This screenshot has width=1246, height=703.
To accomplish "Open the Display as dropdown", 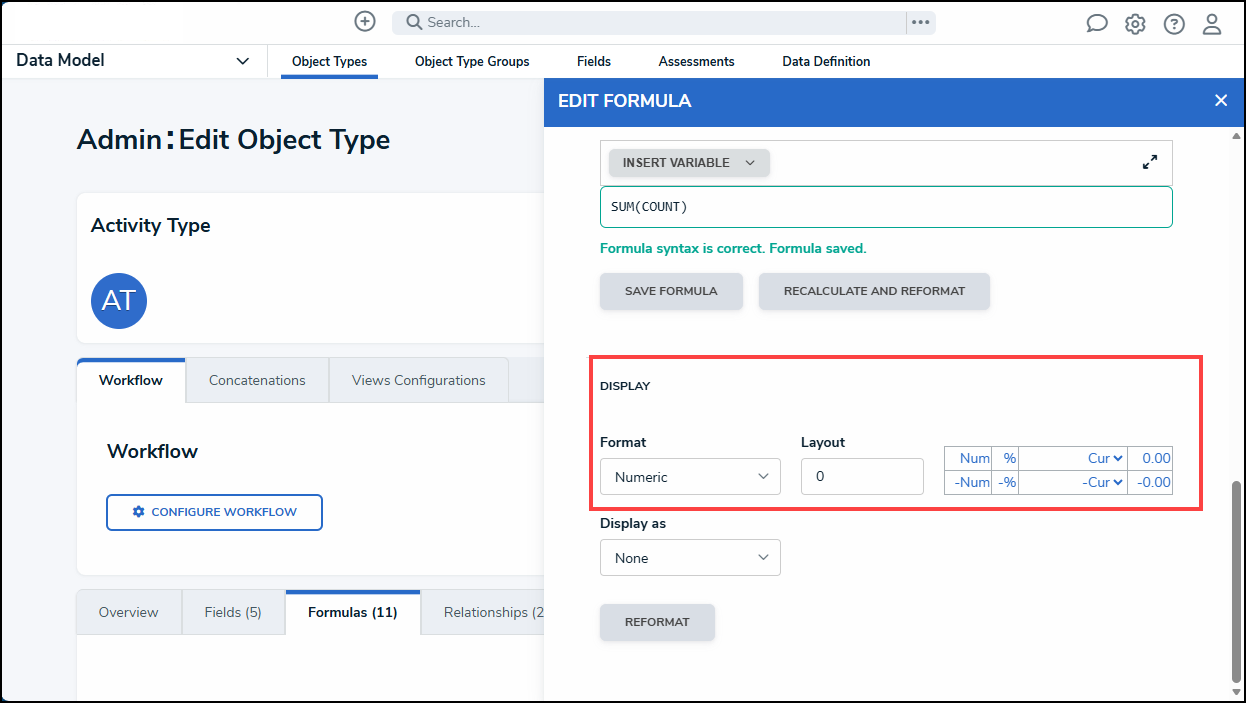I will 690,558.
